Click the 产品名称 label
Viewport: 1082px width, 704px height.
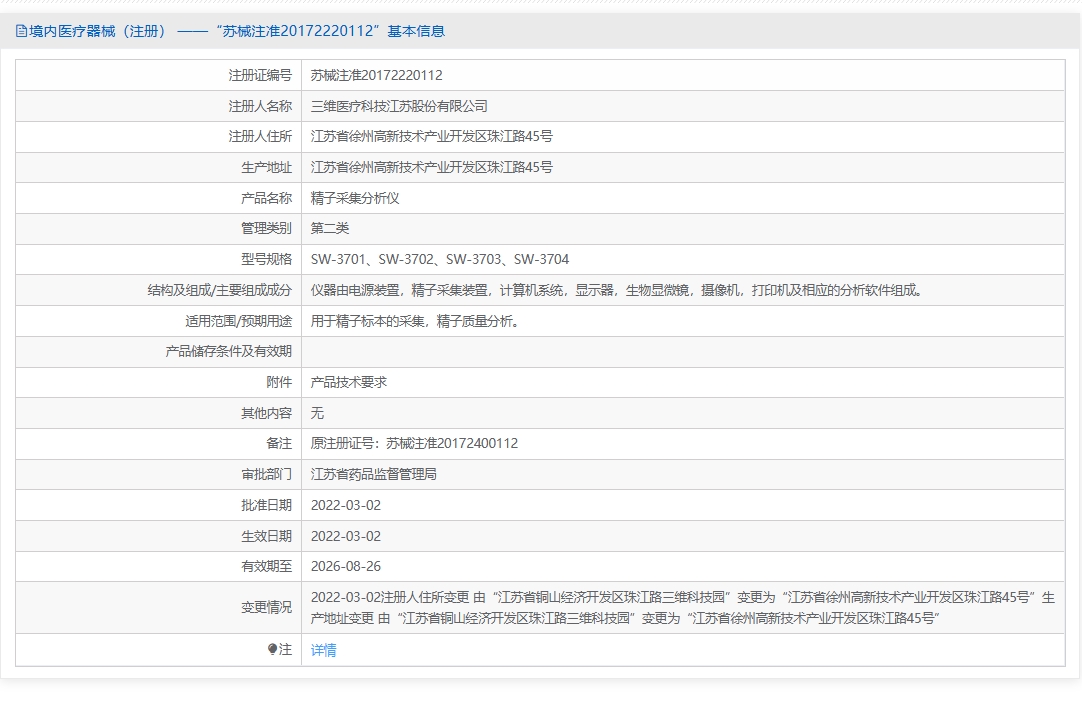[266, 198]
